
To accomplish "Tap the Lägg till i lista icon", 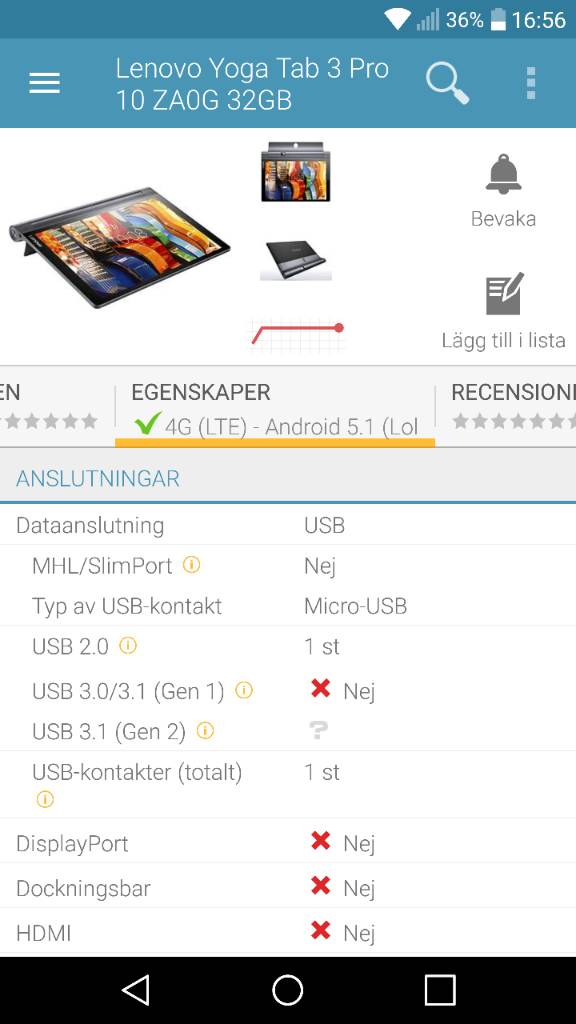I will pyautogui.click(x=504, y=293).
